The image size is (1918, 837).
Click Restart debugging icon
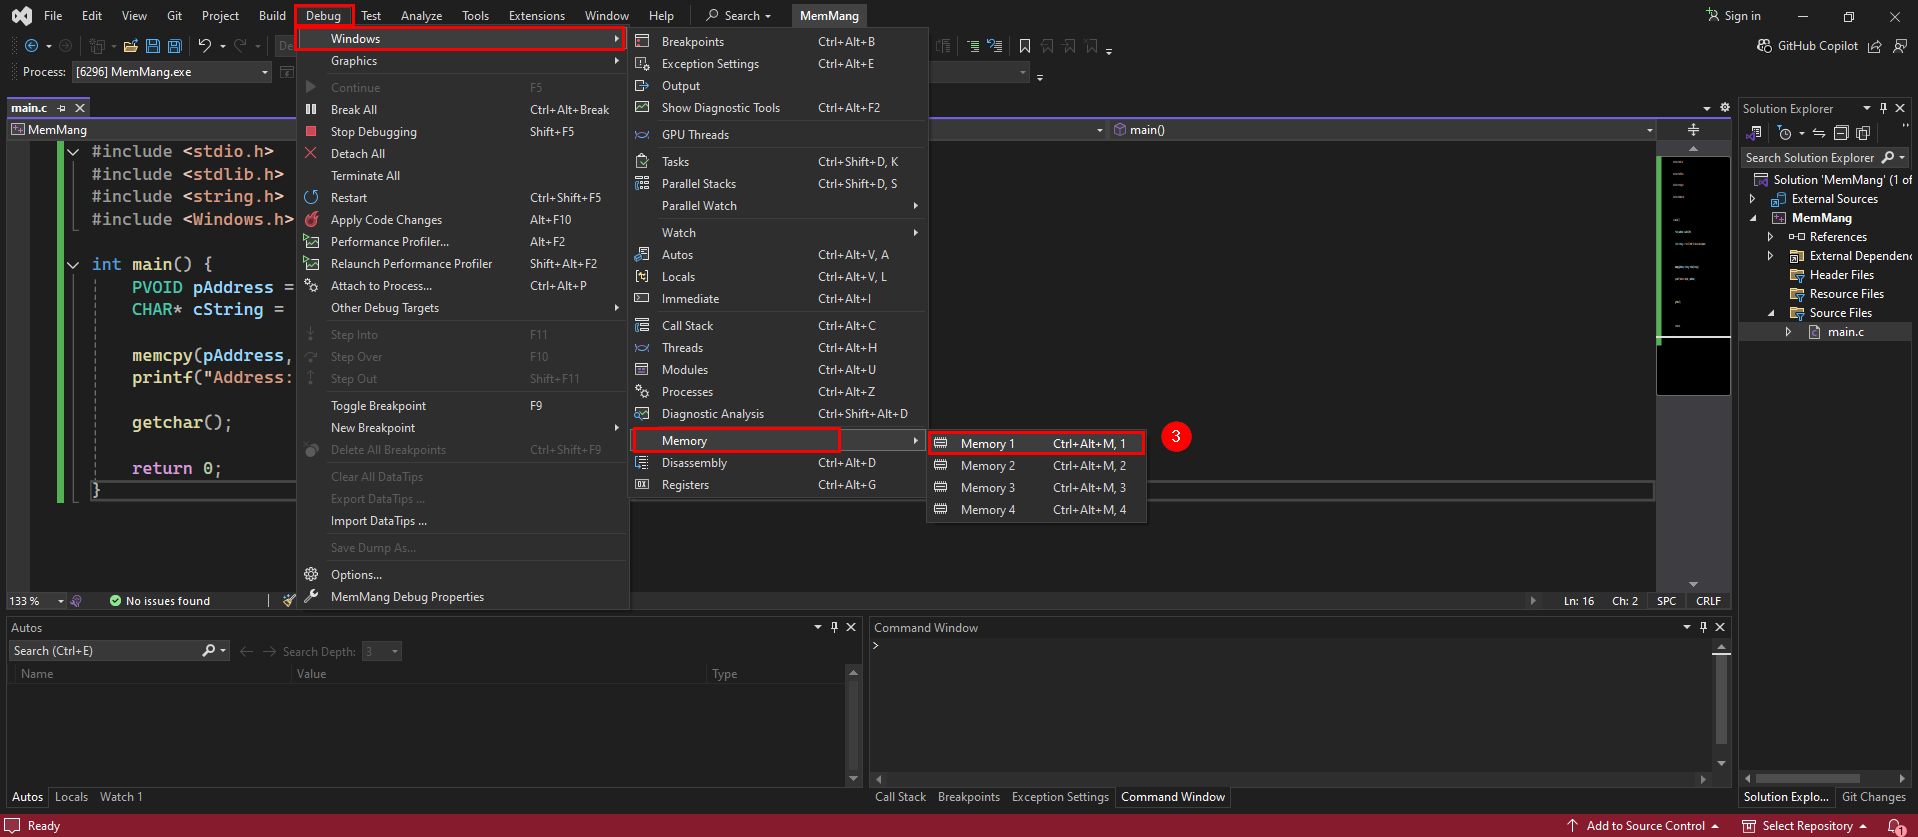[x=311, y=197]
